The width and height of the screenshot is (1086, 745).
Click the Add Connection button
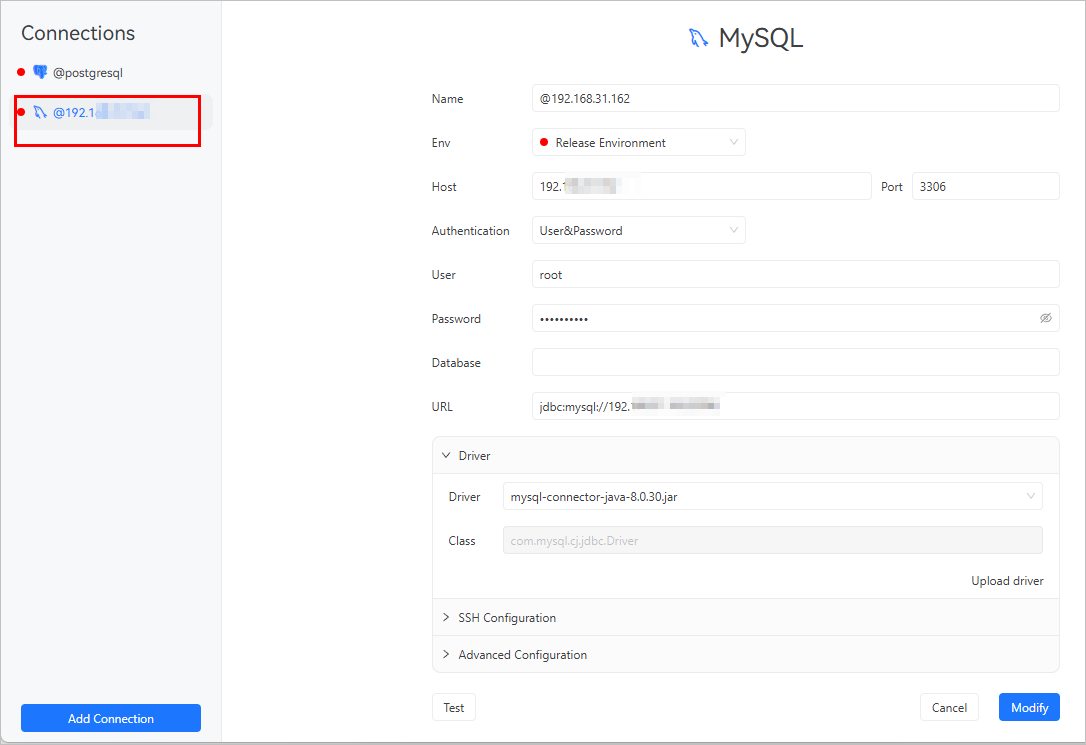click(111, 718)
